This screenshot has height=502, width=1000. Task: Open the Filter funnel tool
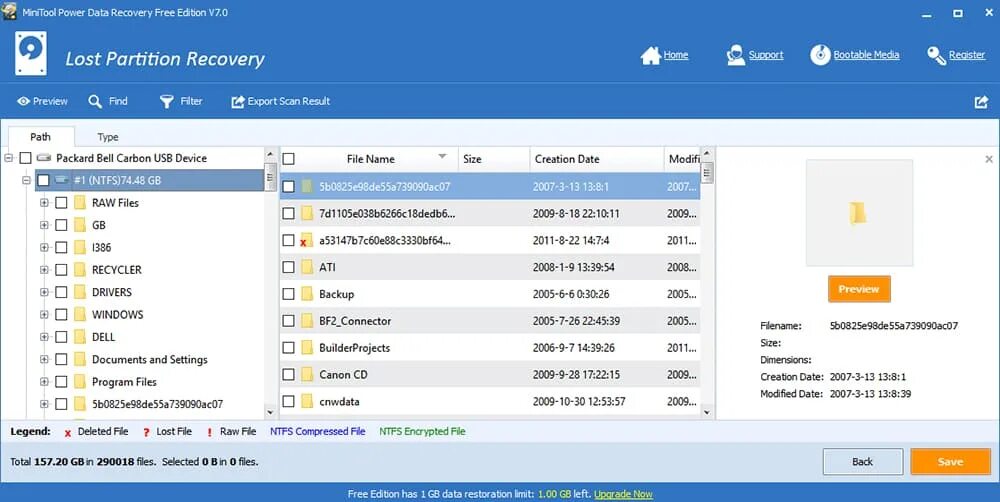click(166, 101)
